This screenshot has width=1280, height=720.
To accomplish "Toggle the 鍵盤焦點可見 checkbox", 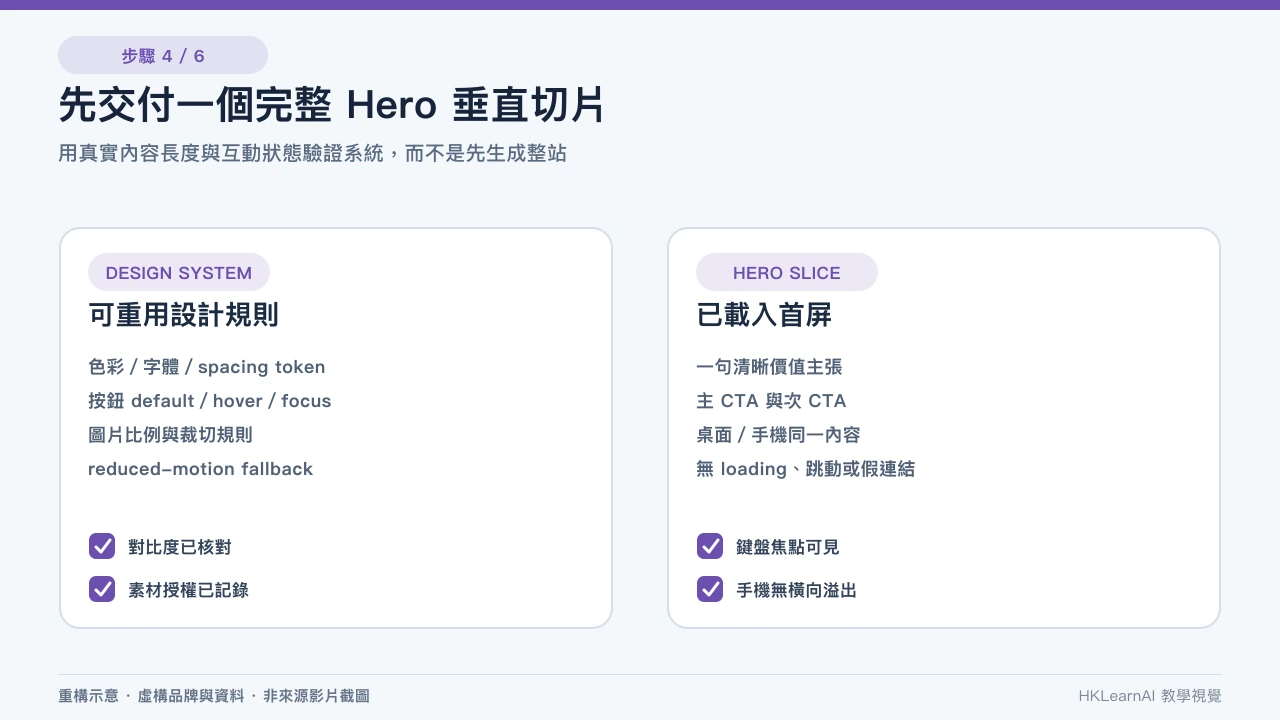I will pos(710,546).
